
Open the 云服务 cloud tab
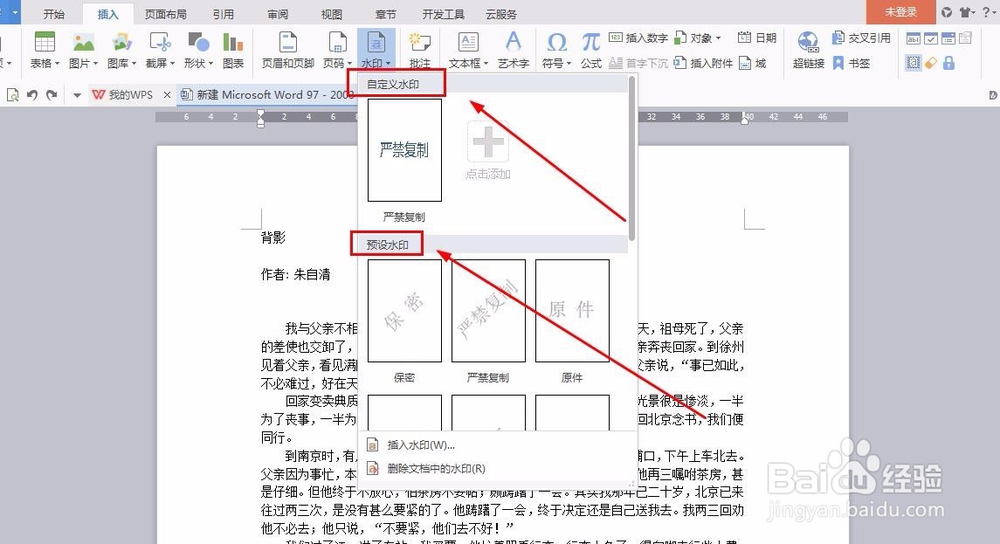(501, 13)
